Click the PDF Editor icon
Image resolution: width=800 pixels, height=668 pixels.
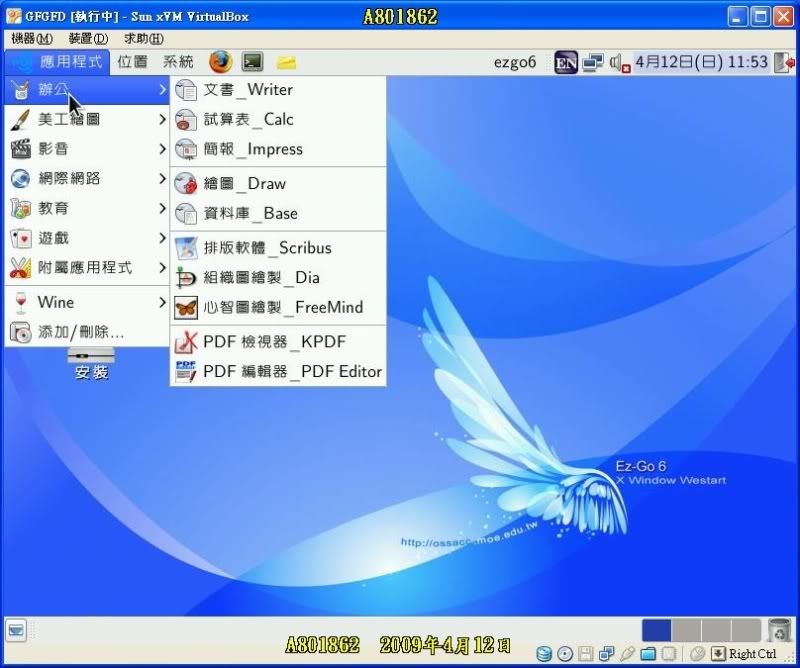(x=186, y=372)
